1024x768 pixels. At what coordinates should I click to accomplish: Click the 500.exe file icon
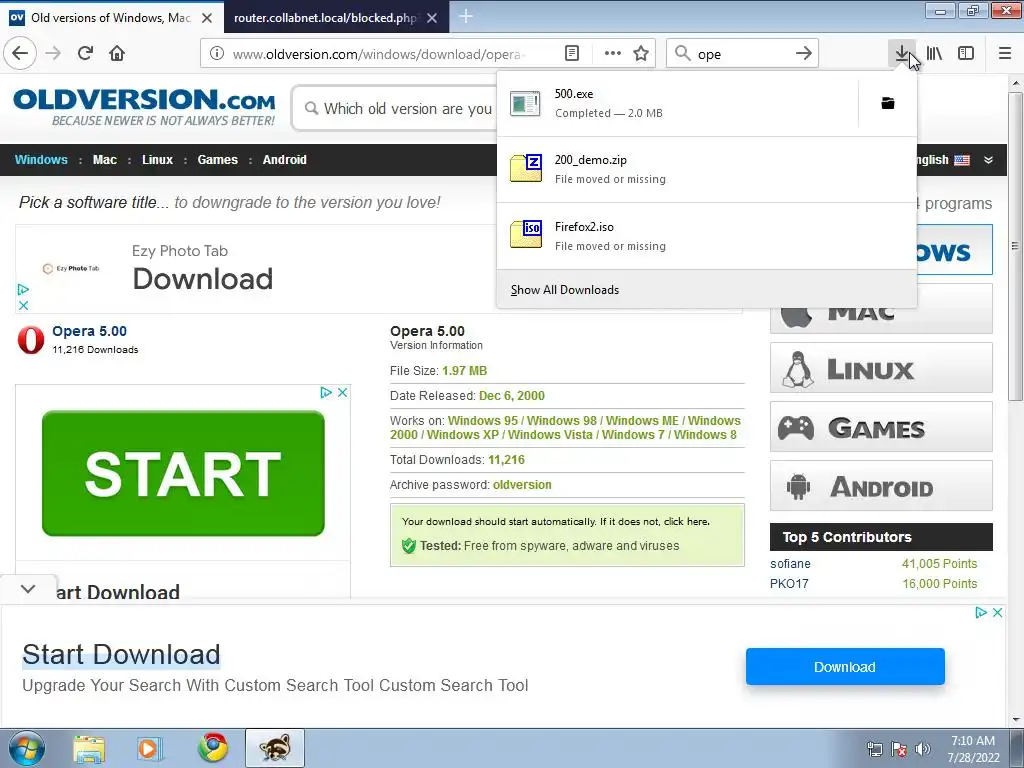[525, 103]
